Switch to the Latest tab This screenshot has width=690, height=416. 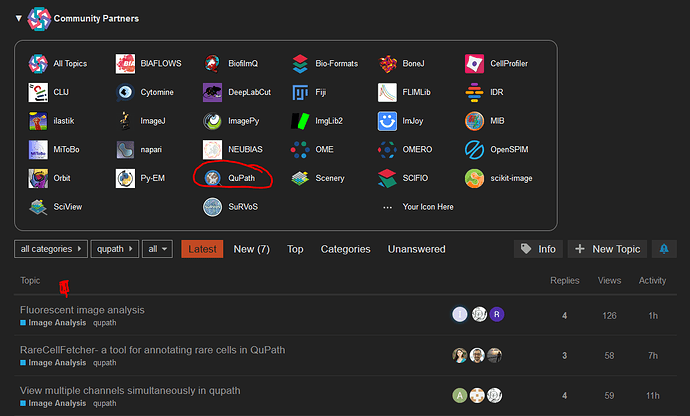[202, 249]
